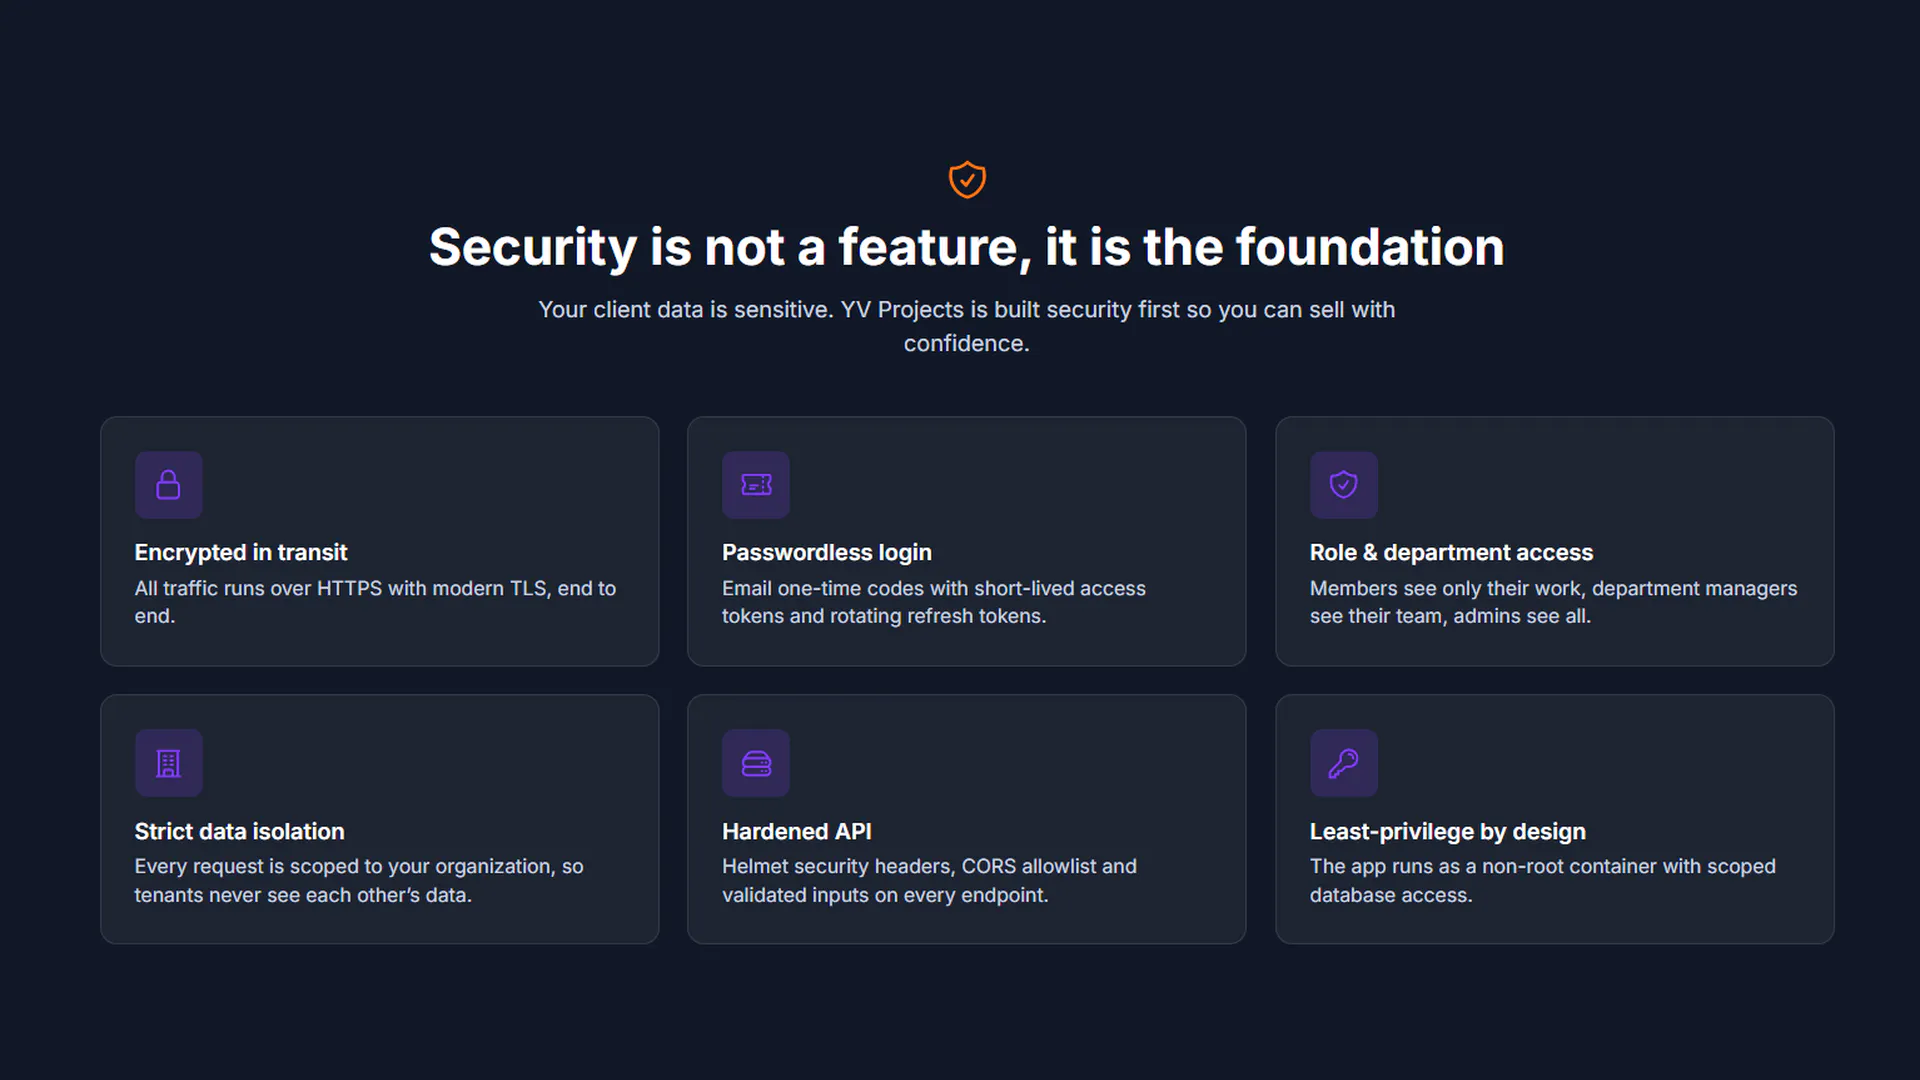Select the Strict data isolation heading
Viewport: 1920px width, 1080px height.
click(x=240, y=832)
